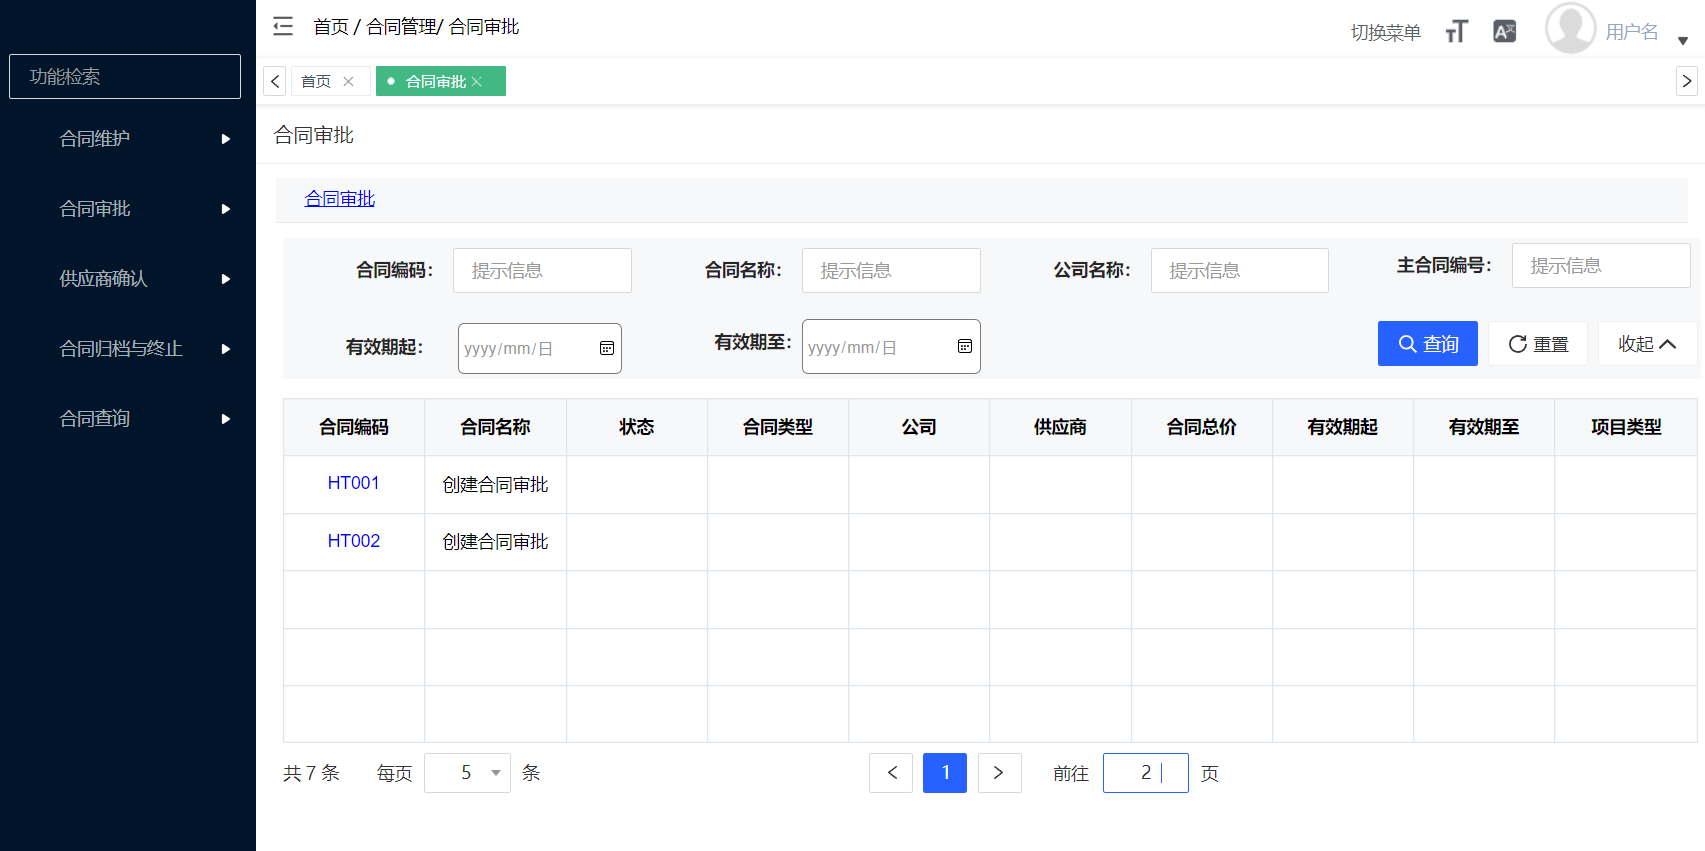Click the 功能检索 search box
The width and height of the screenshot is (1705, 851).
click(125, 76)
